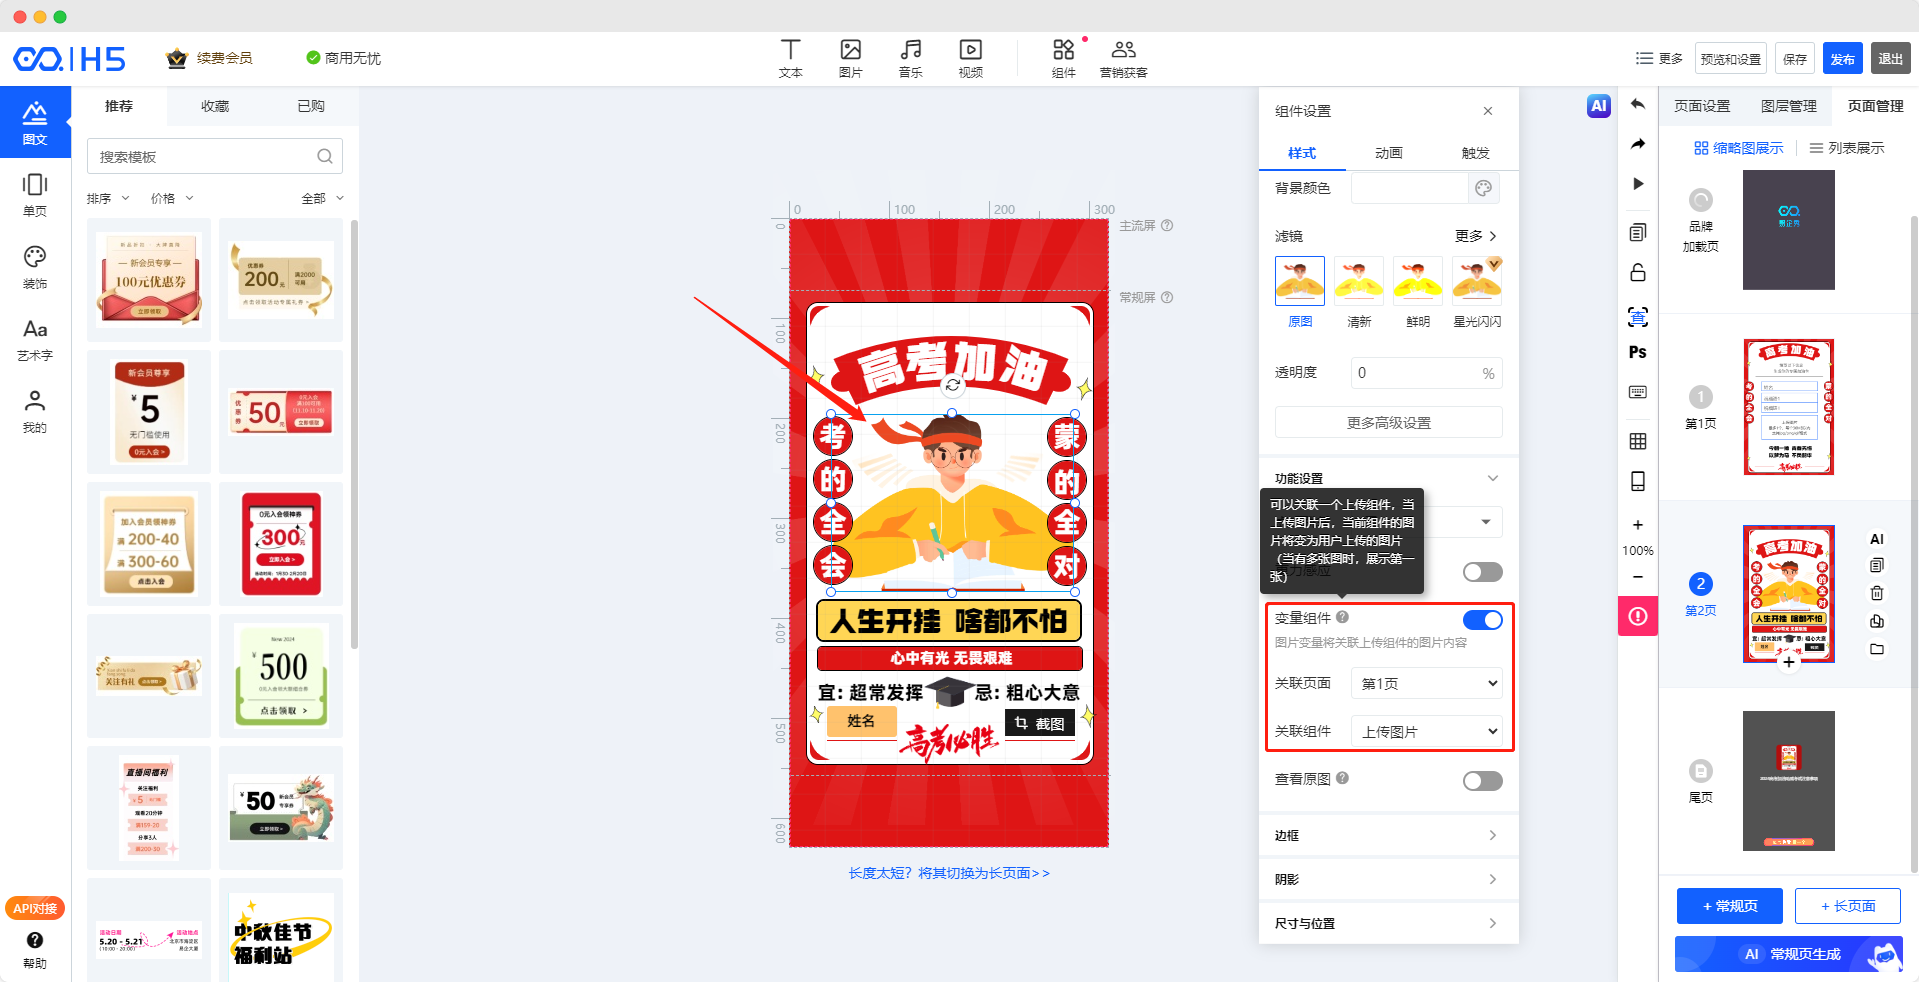Open the 单页 sidebar section

(x=35, y=194)
